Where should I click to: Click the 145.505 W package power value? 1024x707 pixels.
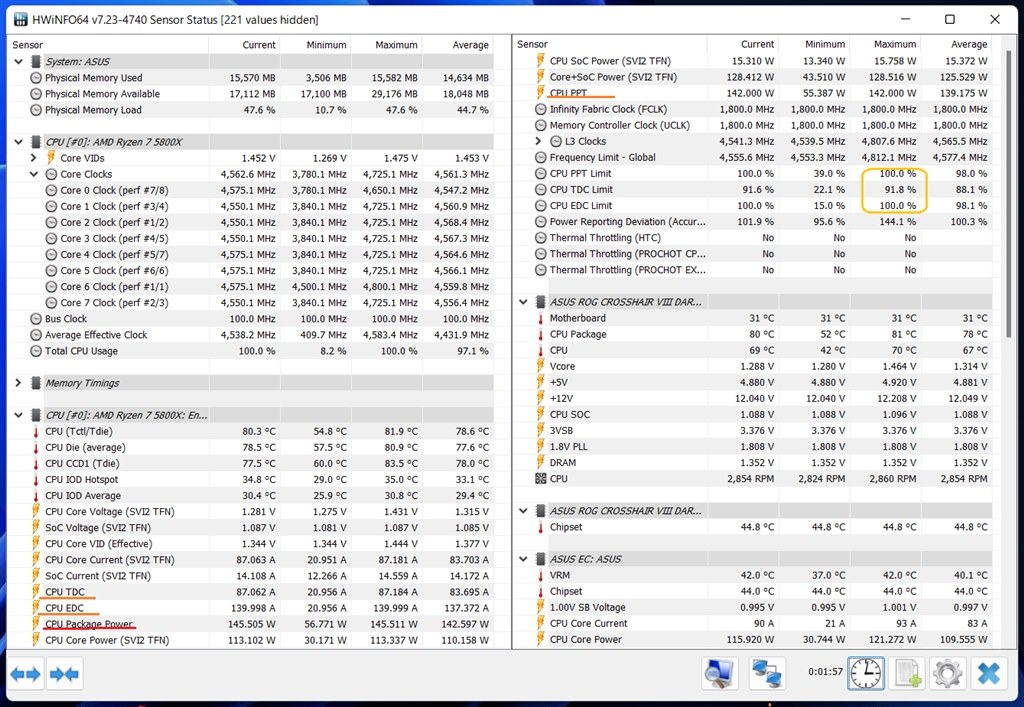[251, 624]
